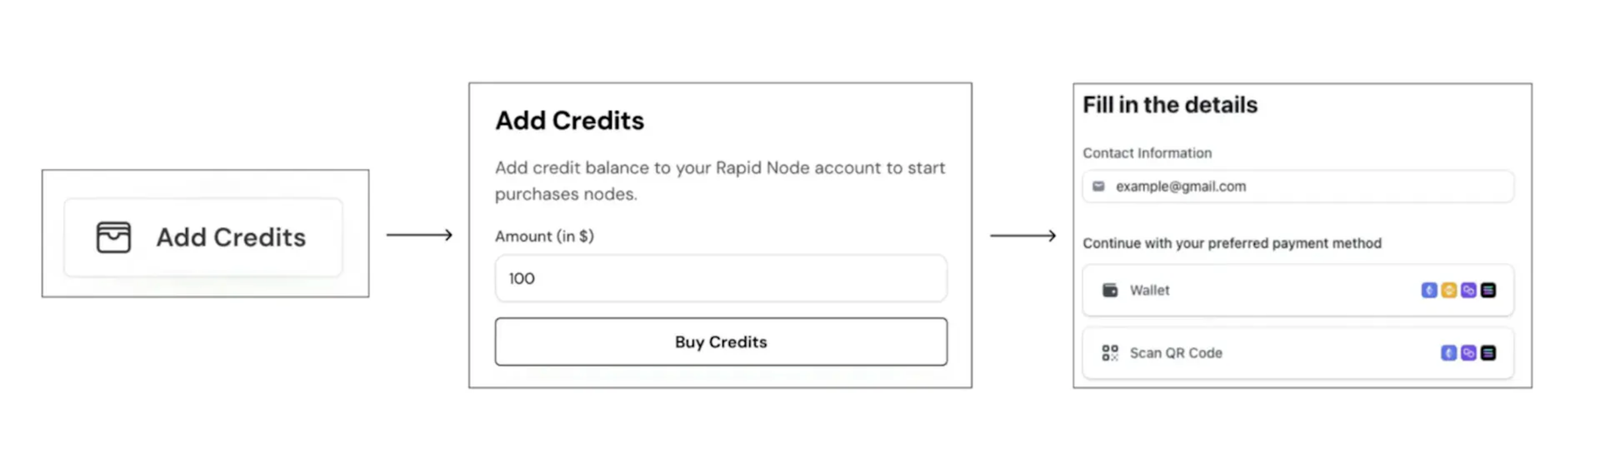The image size is (1600, 475).
Task: Click the Fill in the details heading
Action: (1170, 105)
